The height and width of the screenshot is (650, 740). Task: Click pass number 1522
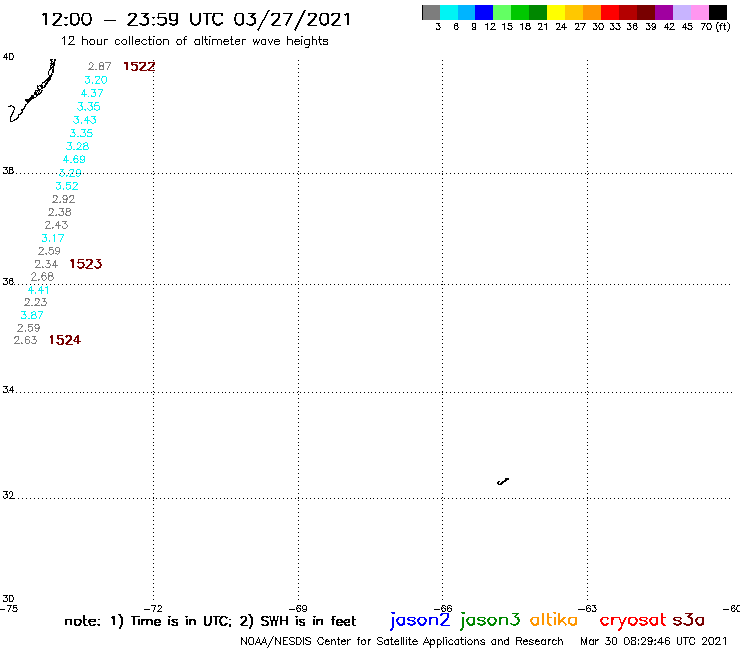[139, 67]
